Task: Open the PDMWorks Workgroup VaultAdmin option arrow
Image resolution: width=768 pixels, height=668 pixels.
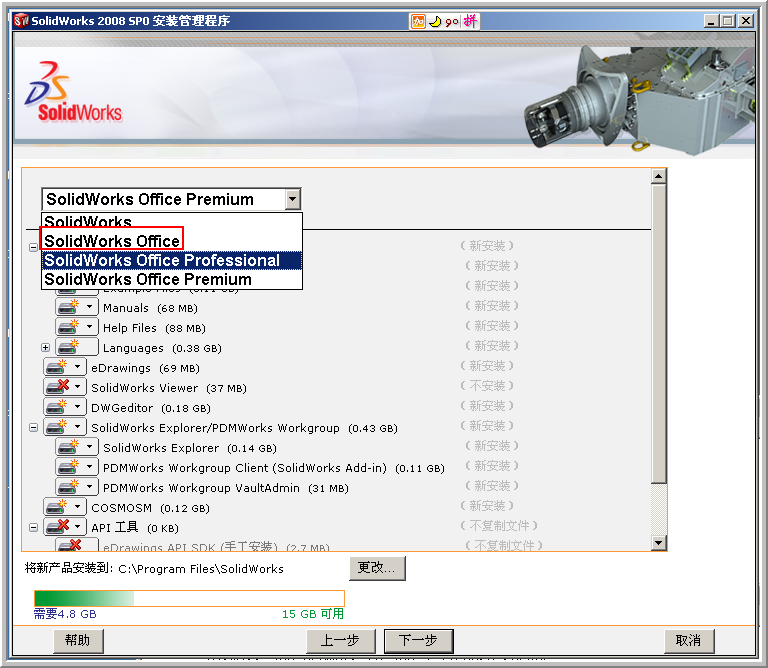Action: pyautogui.click(x=89, y=487)
